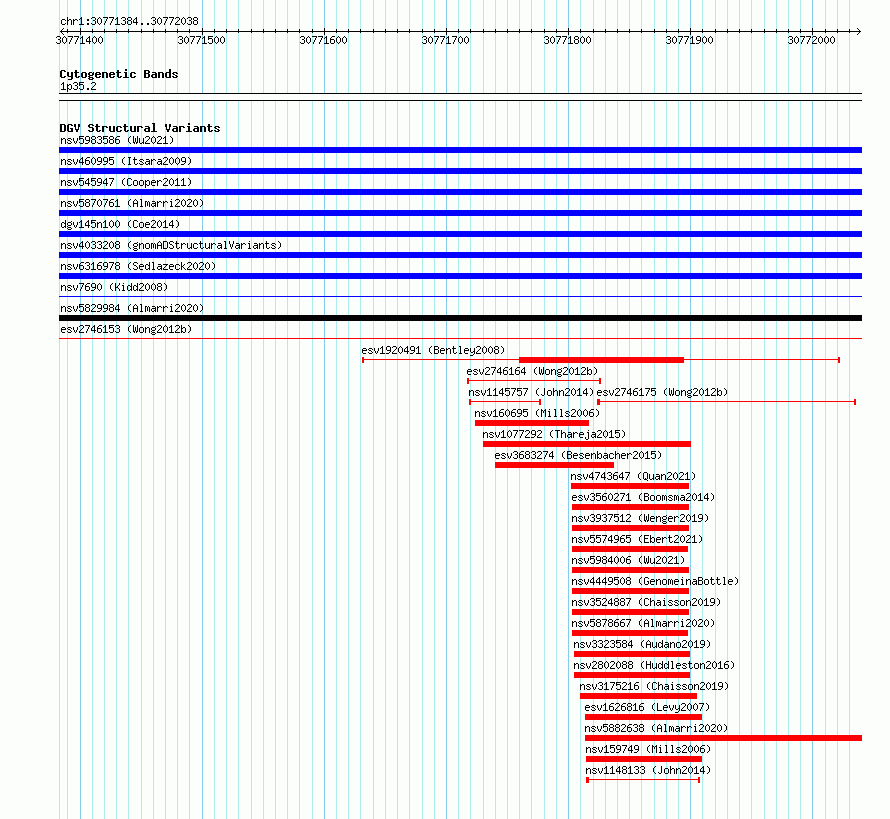This screenshot has width=890, height=819.
Task: Select nsv5574965 (Ebert2021) label
Action: click(637, 539)
